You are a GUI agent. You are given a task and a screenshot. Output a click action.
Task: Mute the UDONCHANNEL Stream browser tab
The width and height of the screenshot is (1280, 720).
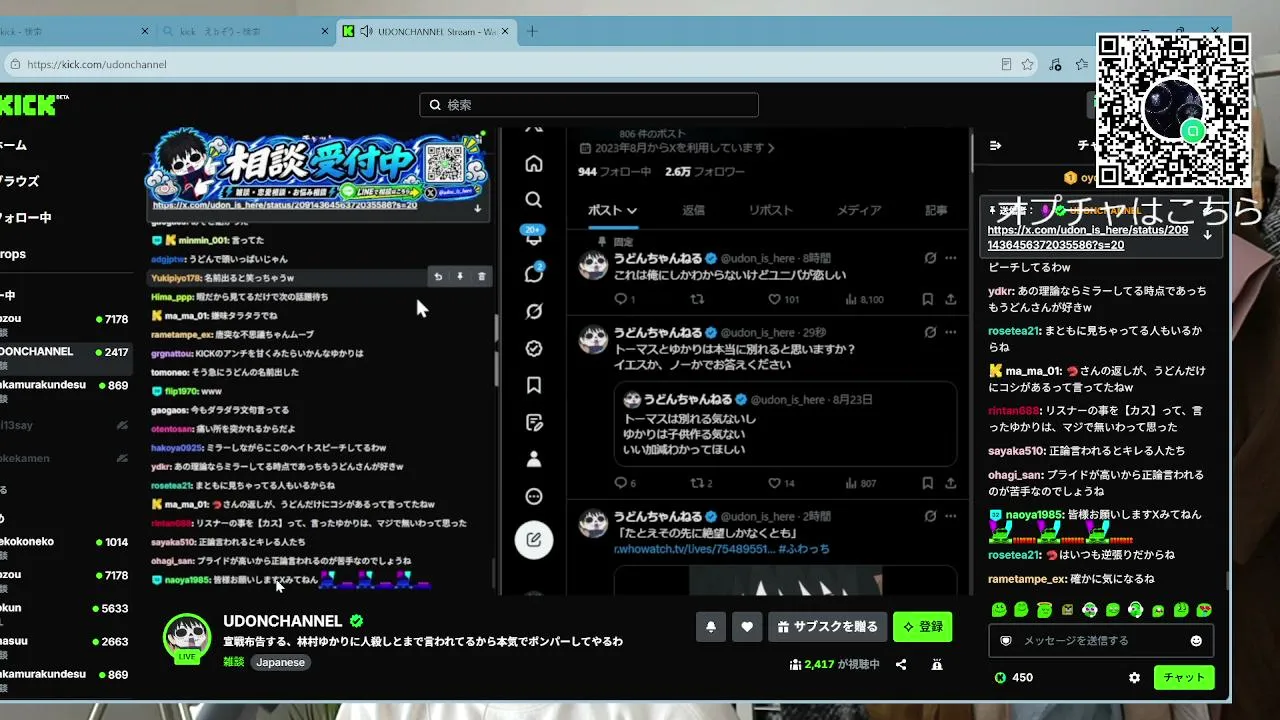click(x=365, y=31)
